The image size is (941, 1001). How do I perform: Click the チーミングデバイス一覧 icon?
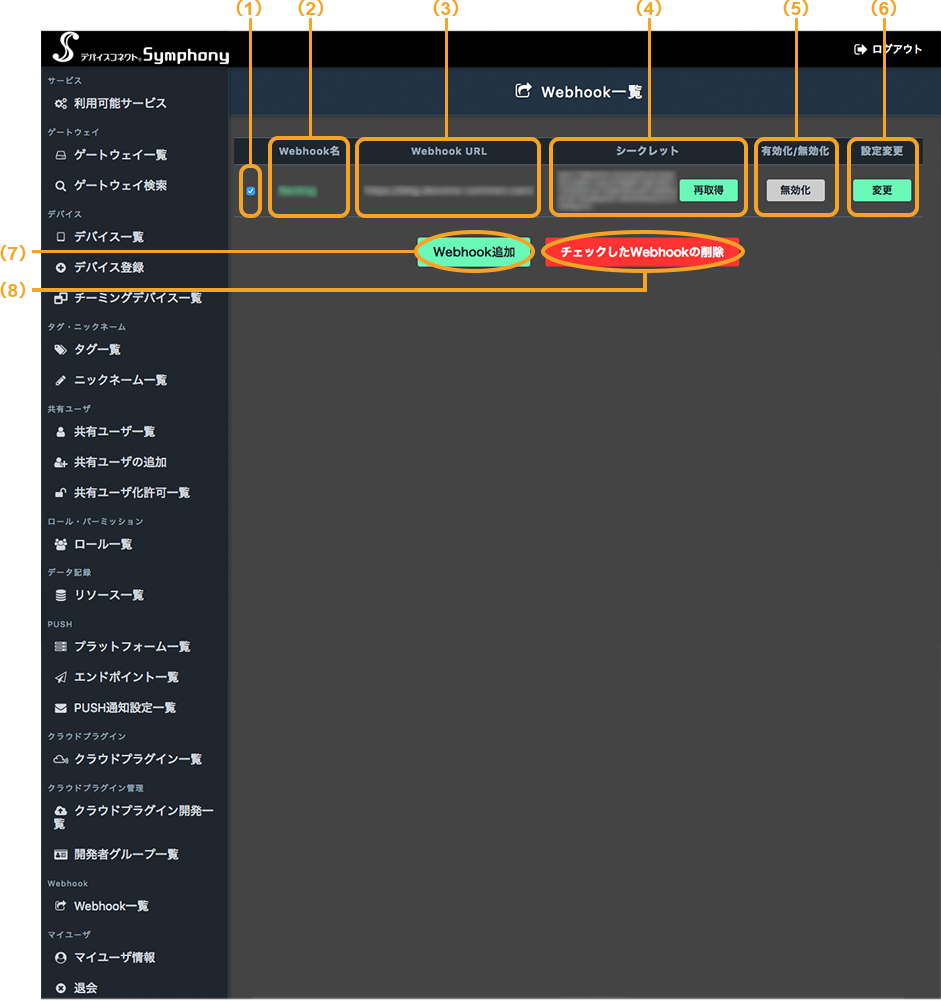(x=61, y=298)
